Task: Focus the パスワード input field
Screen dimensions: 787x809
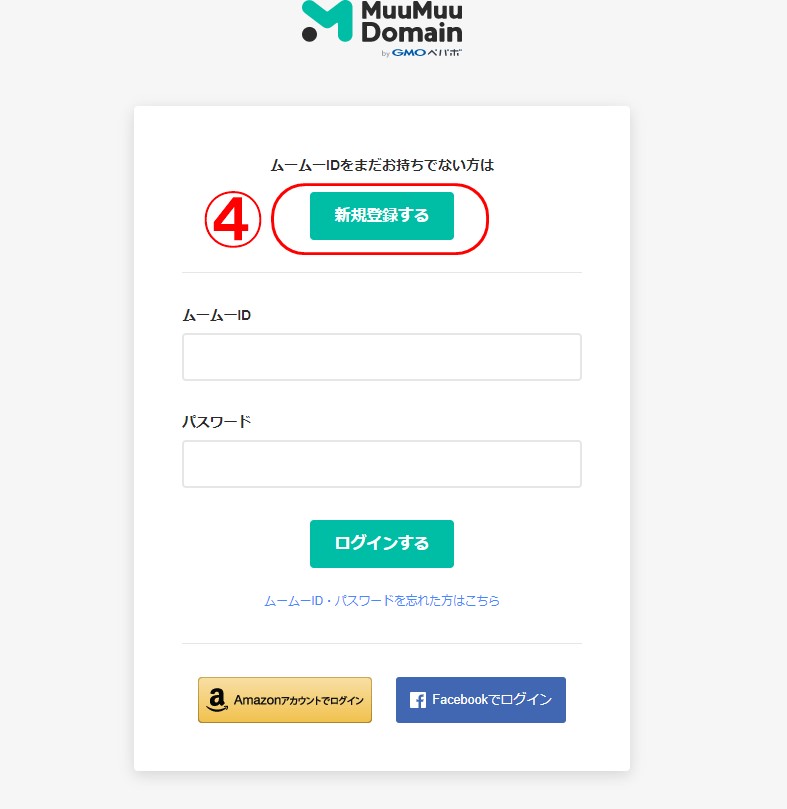Action: [382, 464]
